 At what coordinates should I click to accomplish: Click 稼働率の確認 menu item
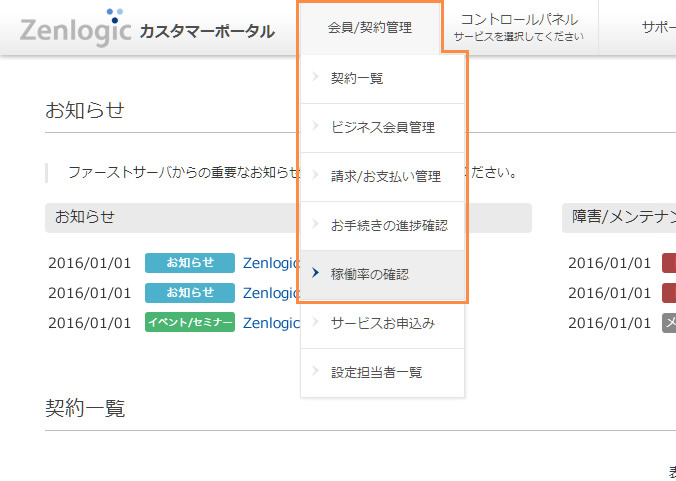(x=369, y=274)
